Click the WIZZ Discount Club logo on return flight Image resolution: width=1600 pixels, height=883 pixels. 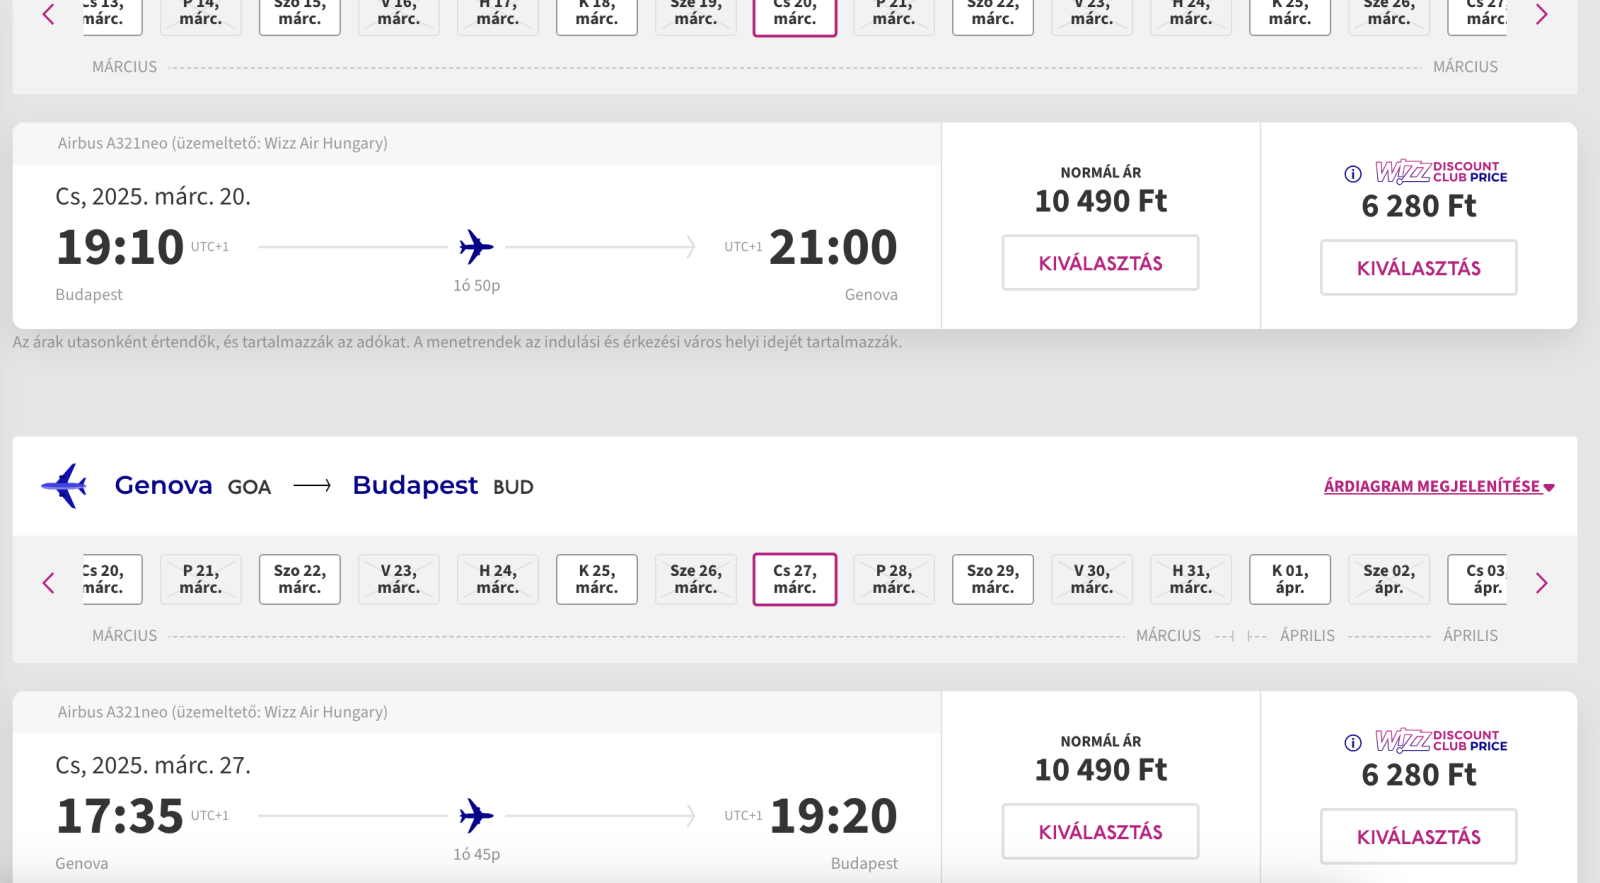(x=1441, y=740)
